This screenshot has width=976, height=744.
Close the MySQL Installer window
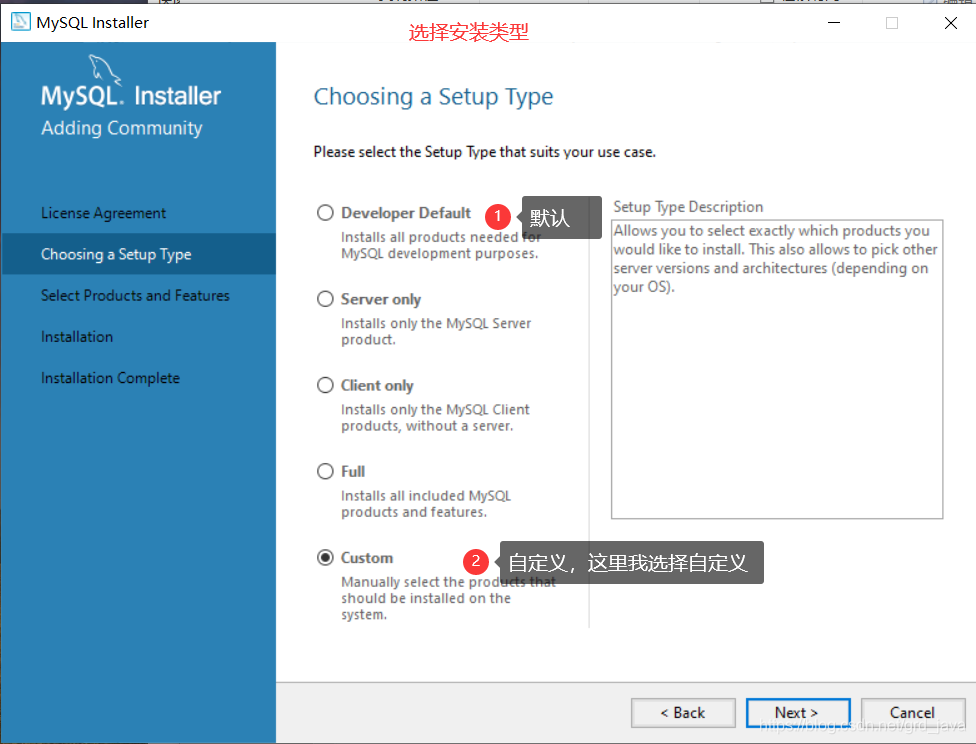coord(950,23)
